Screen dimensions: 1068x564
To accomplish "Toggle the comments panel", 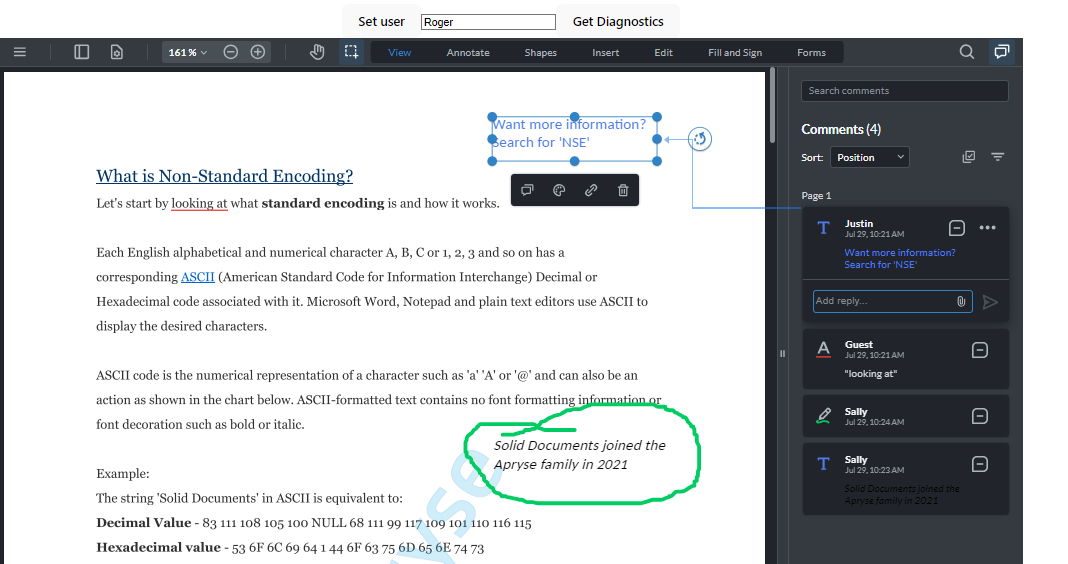I will [1001, 52].
